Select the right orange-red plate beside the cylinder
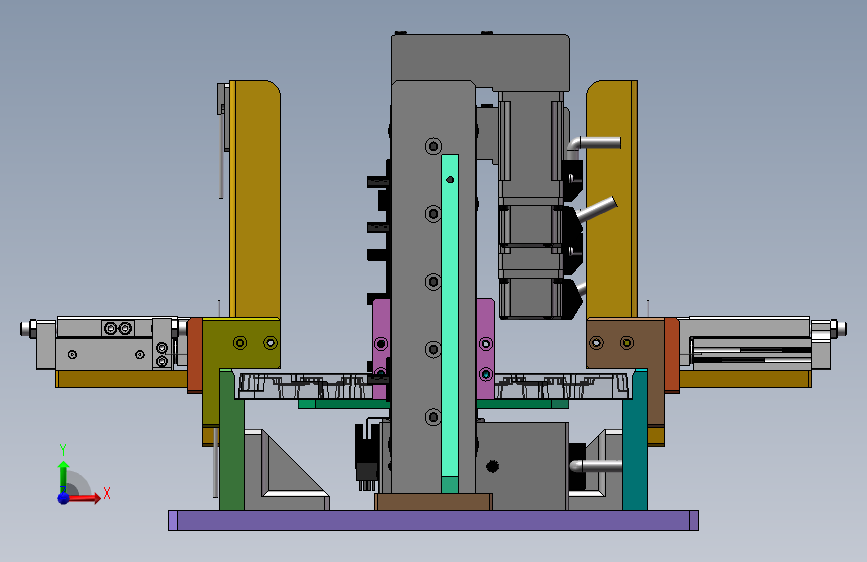The image size is (867, 562). pyautogui.click(x=672, y=355)
